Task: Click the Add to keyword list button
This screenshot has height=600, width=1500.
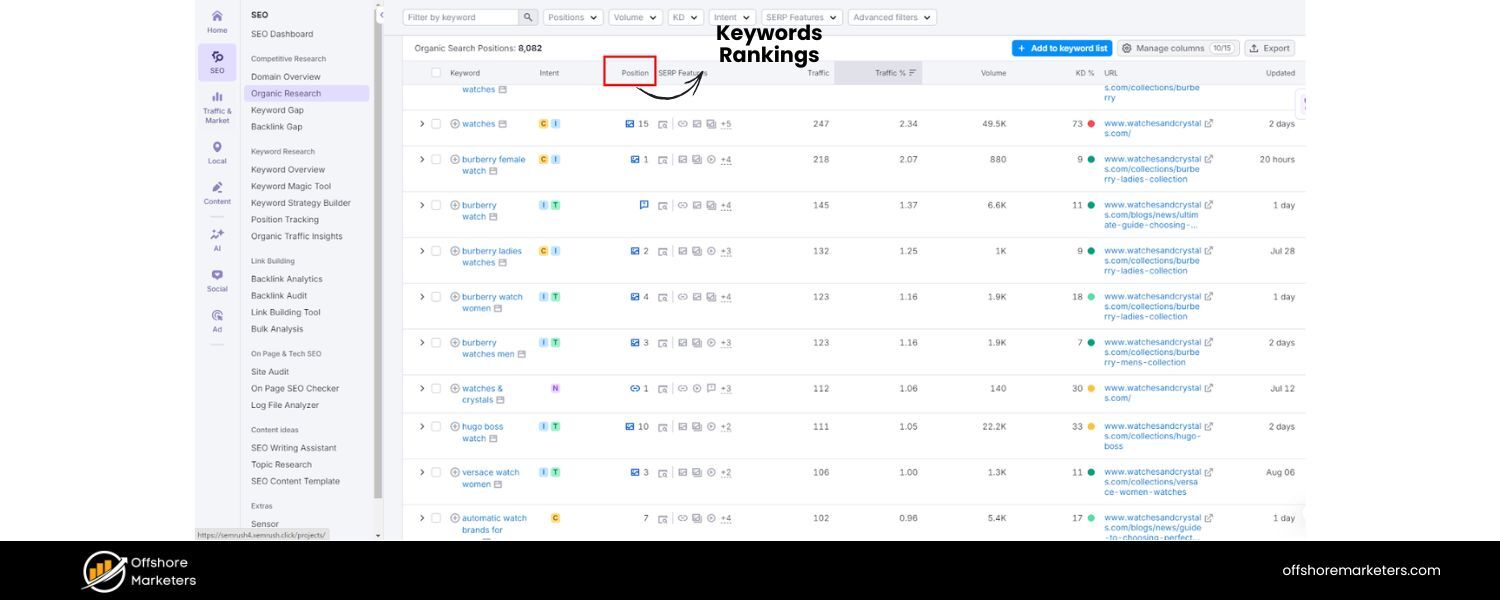Action: tap(1062, 47)
